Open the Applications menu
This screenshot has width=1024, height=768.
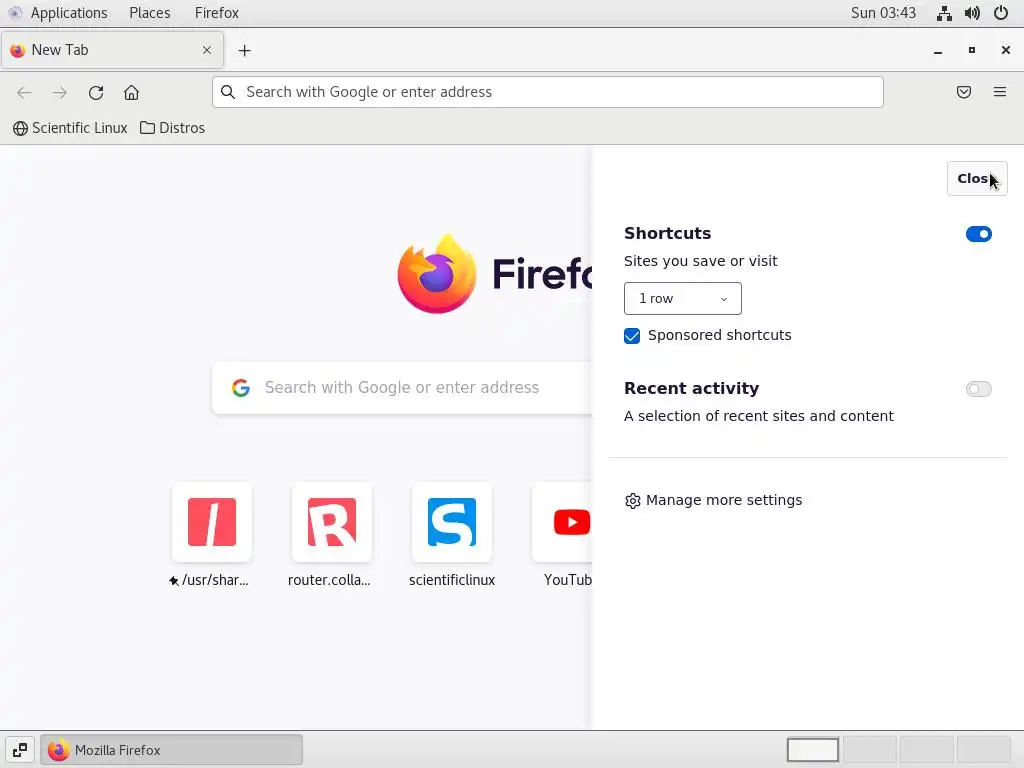69,13
